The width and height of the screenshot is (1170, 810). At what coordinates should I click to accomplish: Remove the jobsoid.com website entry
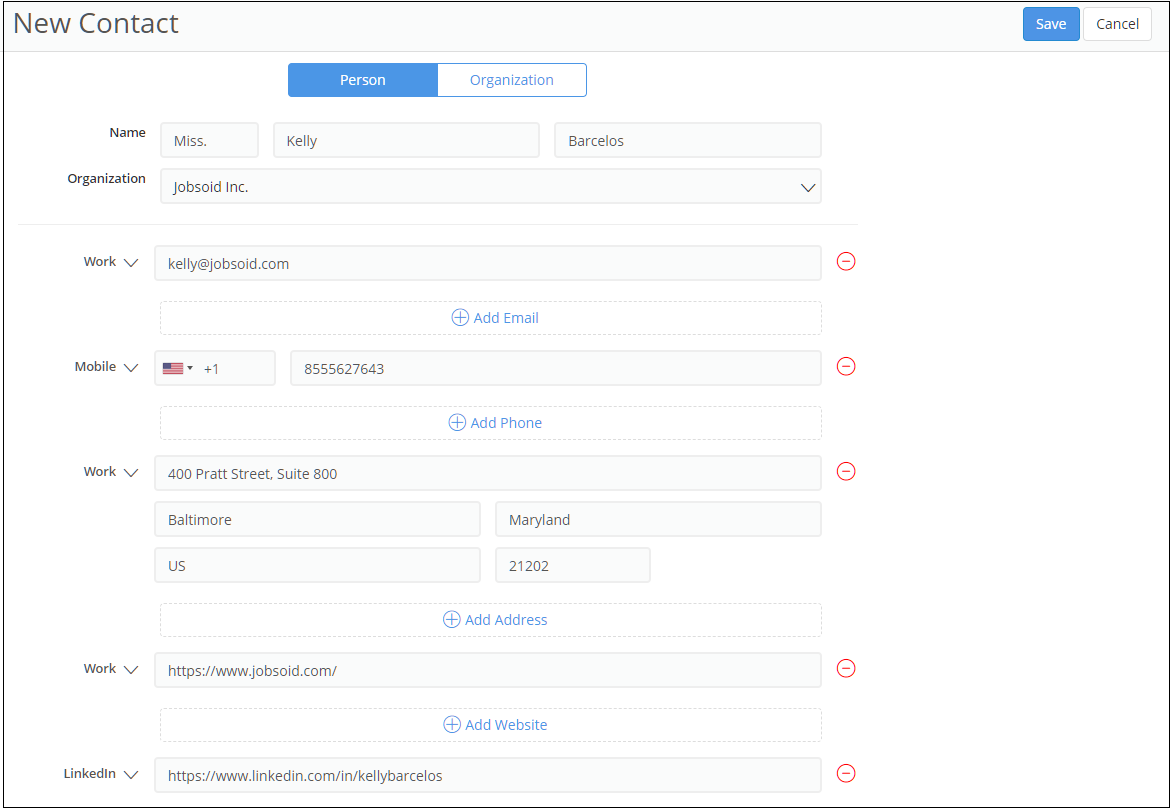[x=846, y=669]
